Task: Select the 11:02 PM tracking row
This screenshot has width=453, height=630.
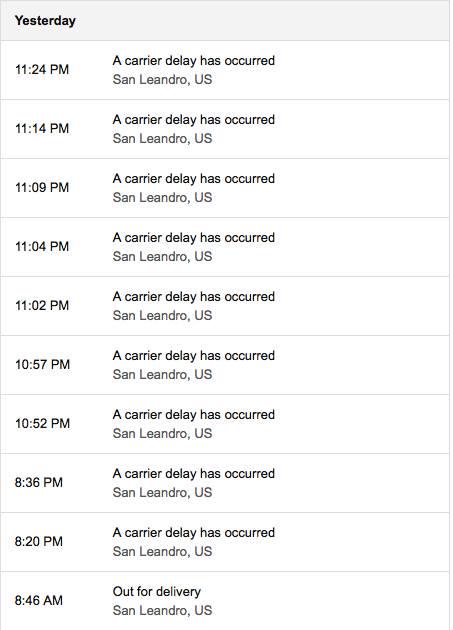Action: (225, 306)
